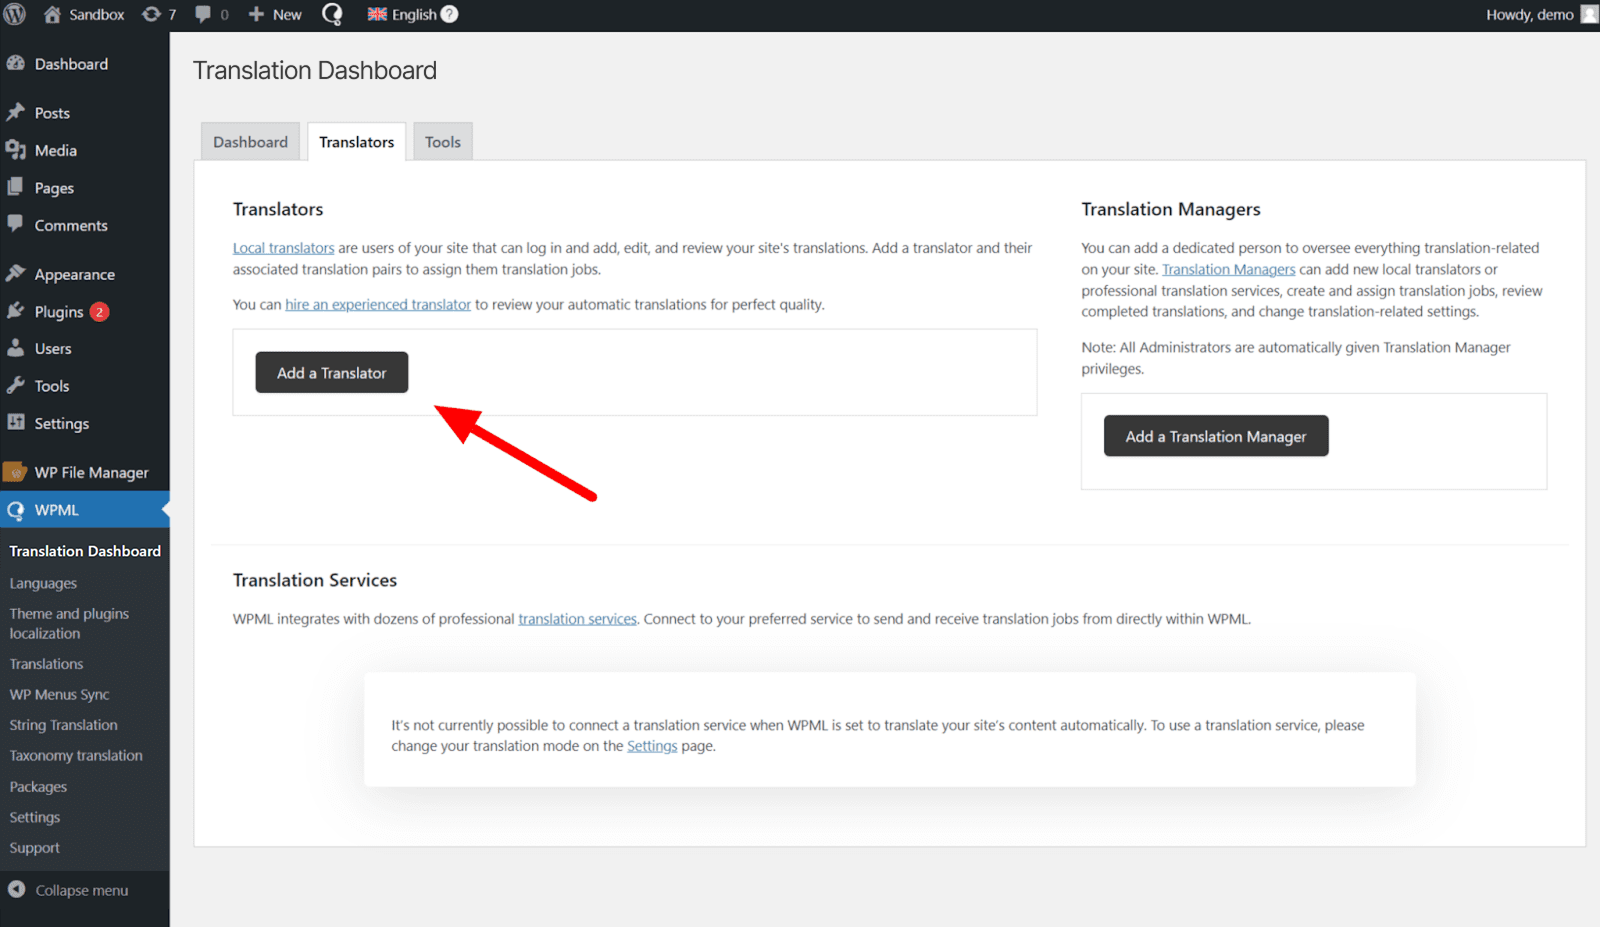The width and height of the screenshot is (1600, 927).
Task: Click the Comments bubble icon in sidebar
Action: point(15,224)
